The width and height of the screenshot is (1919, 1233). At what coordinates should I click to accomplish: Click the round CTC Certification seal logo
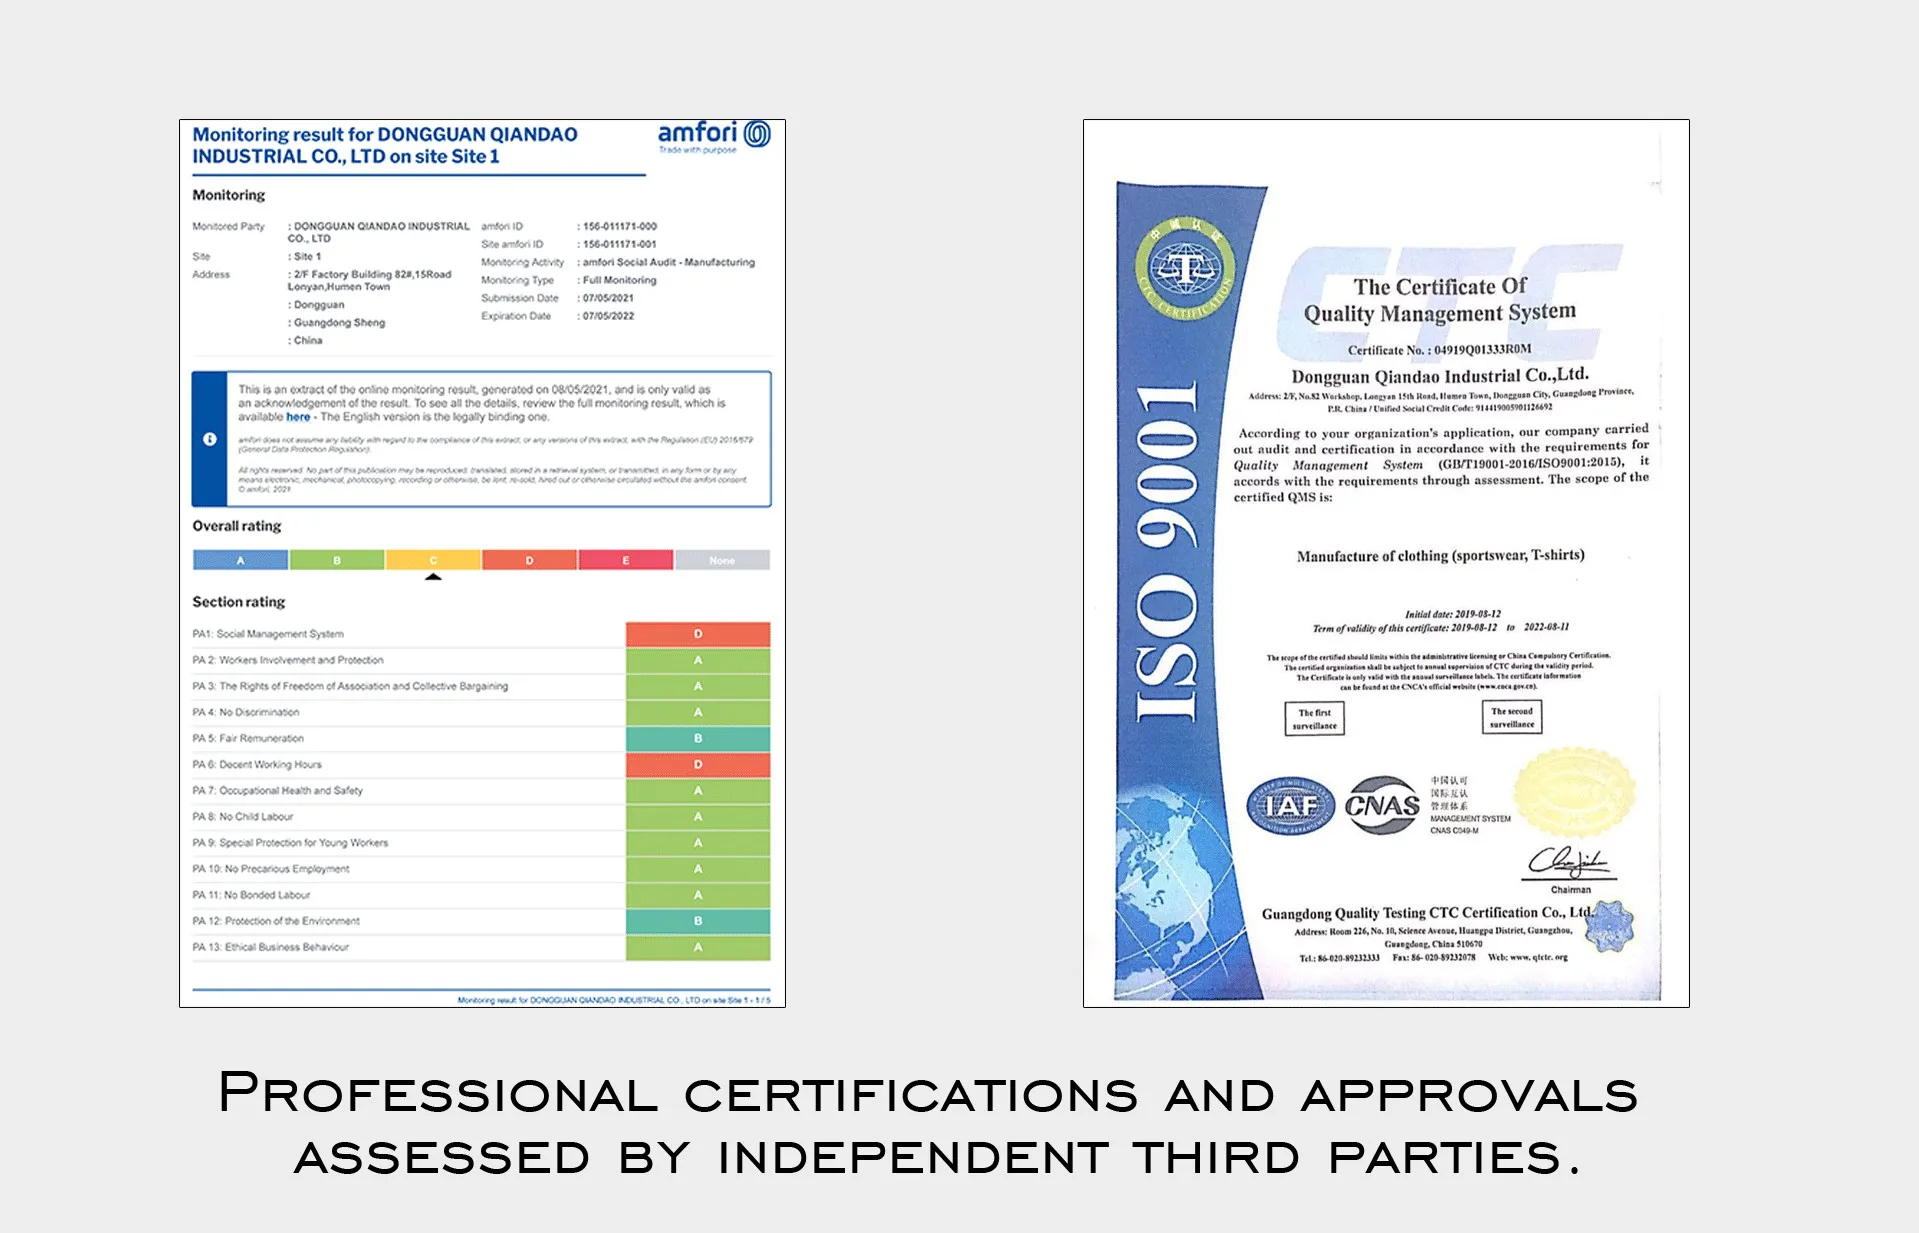point(1186,268)
